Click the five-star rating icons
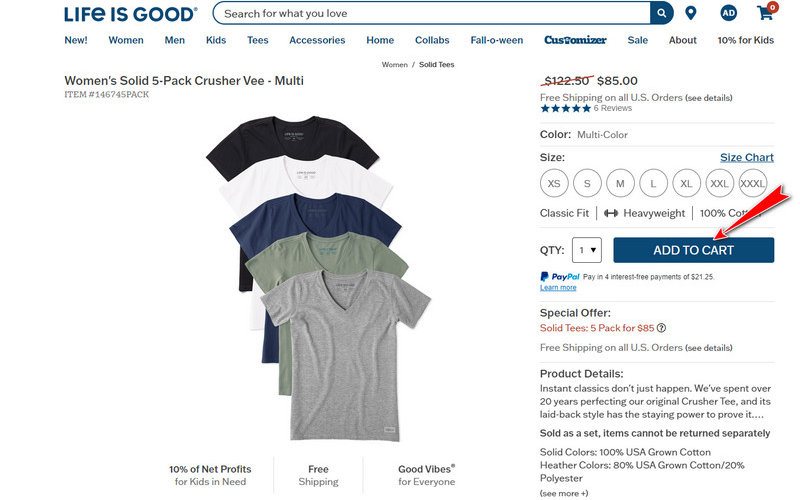Screen dimensions: 800x500 565,108
